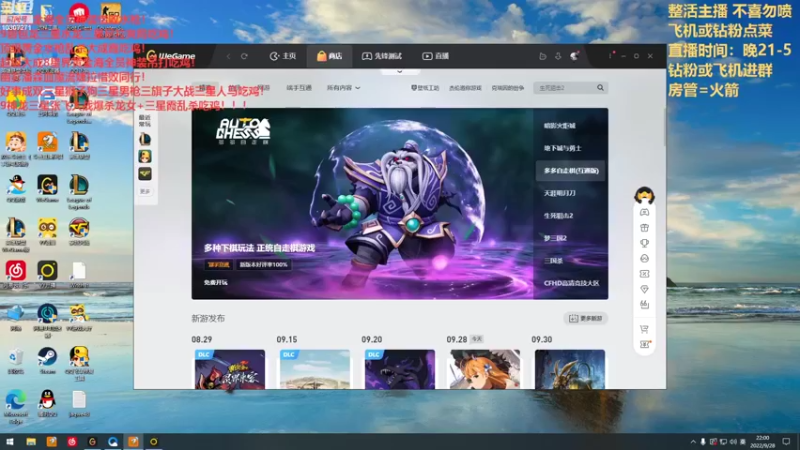Select 多多自走棋 in banner list
Image resolution: width=800 pixels, height=450 pixels.
570,170
